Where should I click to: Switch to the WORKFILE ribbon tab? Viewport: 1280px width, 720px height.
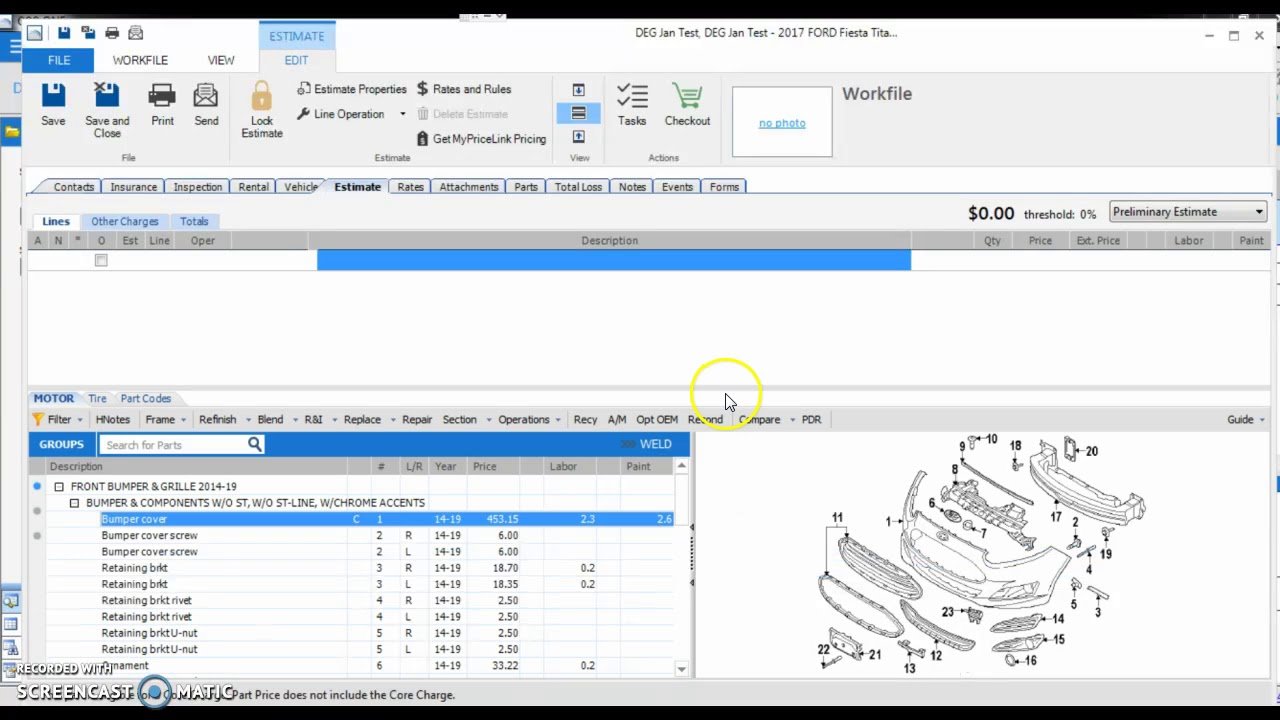coord(140,60)
